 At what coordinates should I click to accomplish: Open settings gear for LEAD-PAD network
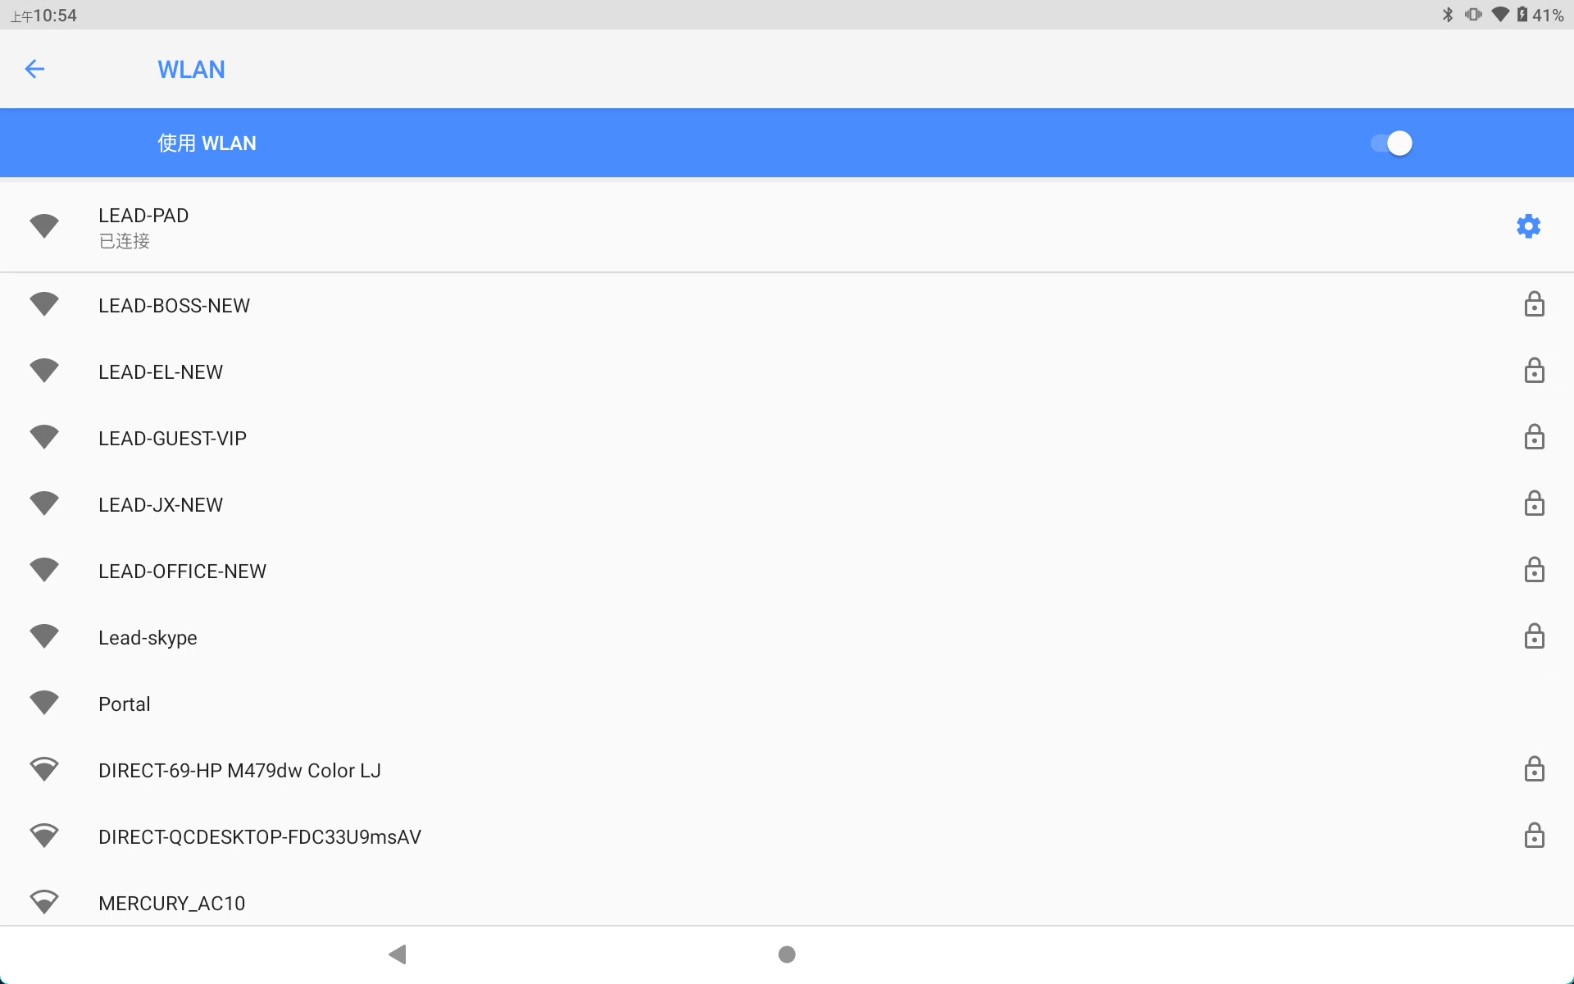pos(1528,226)
